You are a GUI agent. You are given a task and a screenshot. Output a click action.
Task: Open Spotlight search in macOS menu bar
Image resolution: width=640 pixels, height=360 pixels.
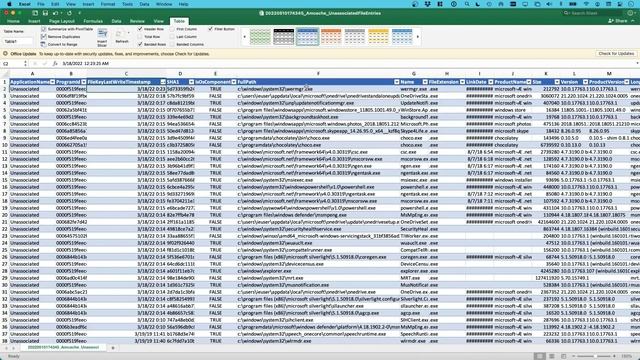coord(467,4)
